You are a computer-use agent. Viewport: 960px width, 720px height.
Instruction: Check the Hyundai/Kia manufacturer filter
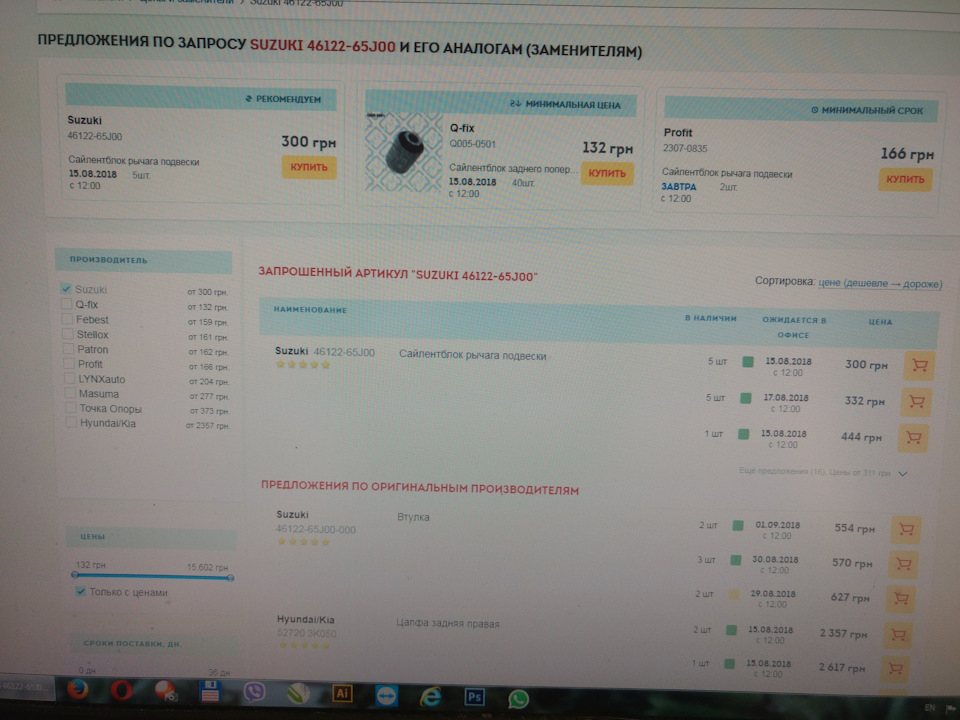click(71, 422)
